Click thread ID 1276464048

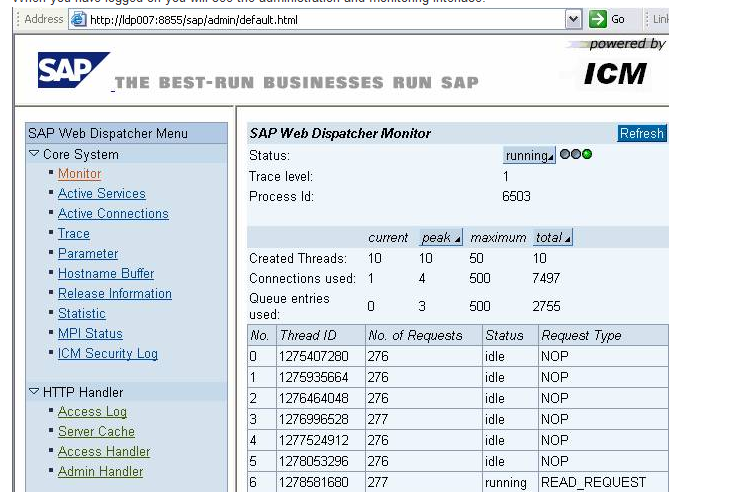314,398
